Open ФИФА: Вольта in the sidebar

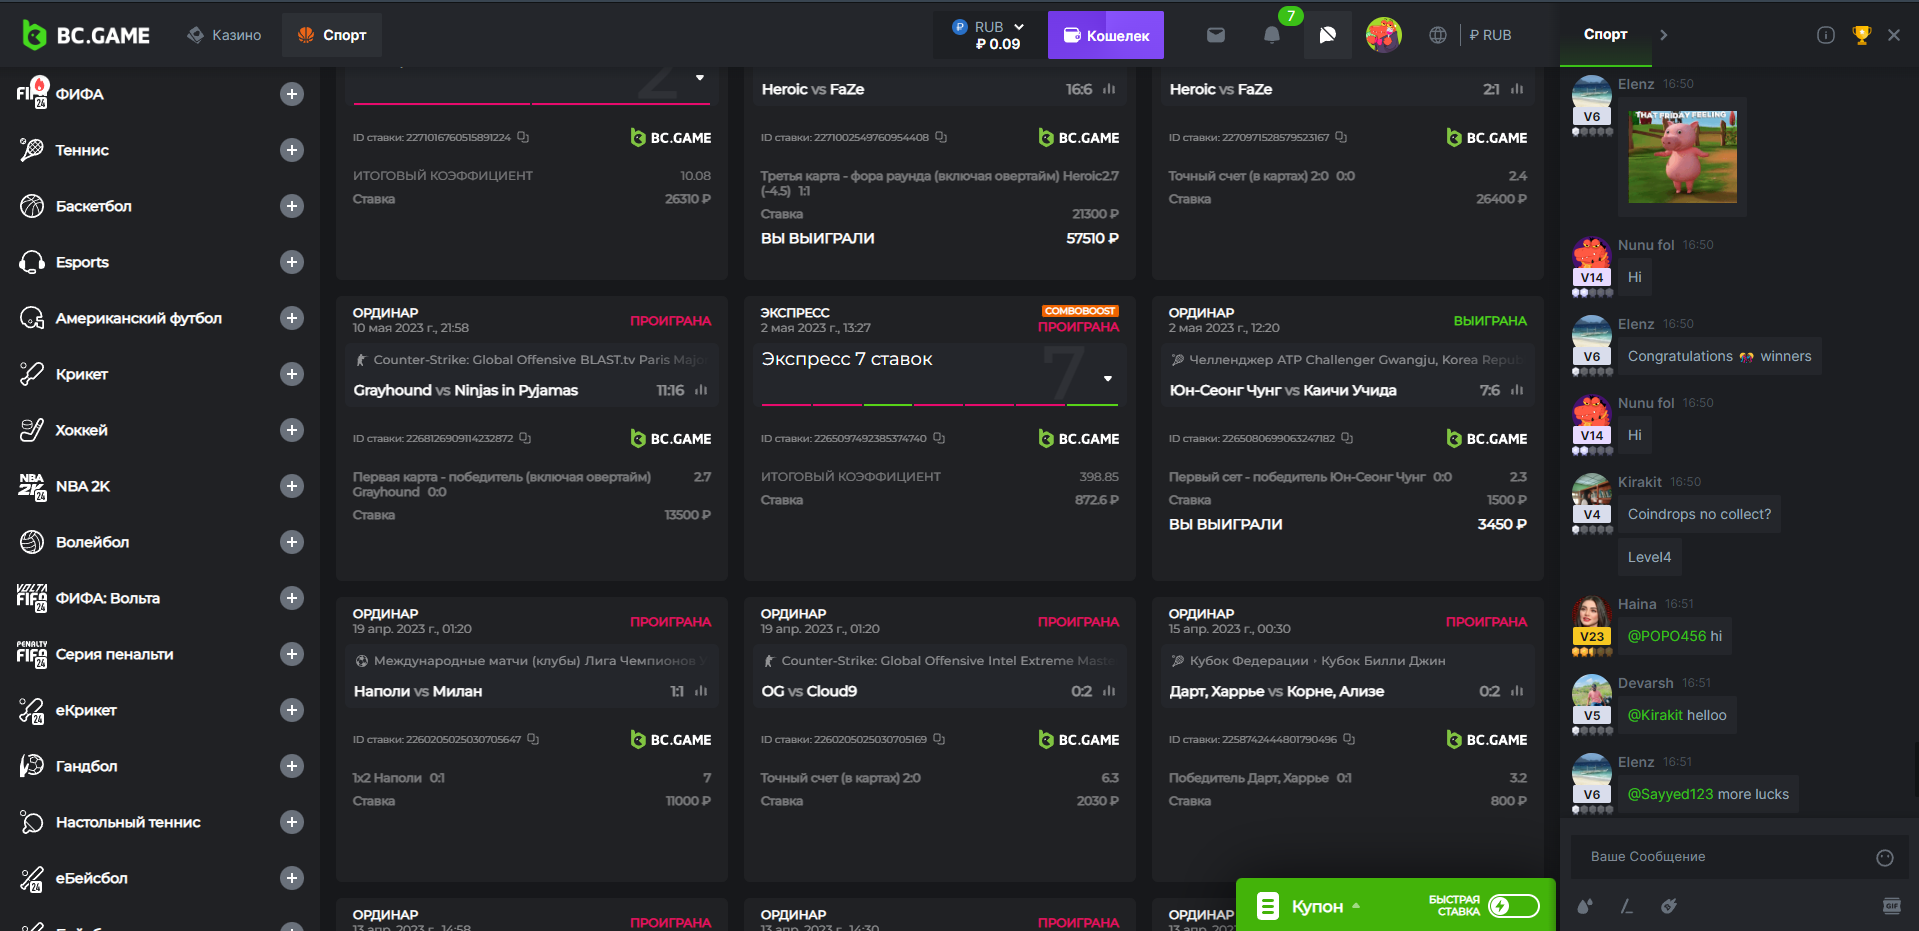[x=108, y=598]
